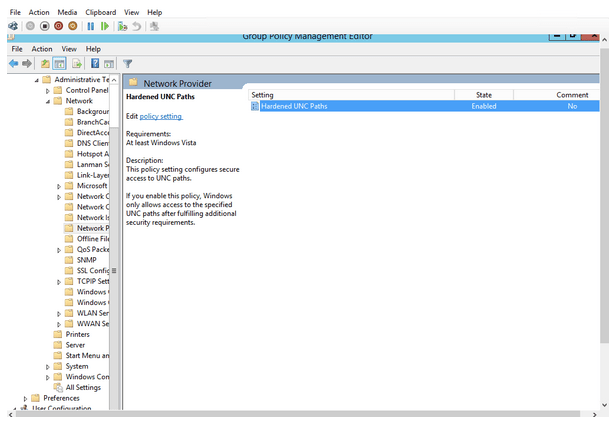Click the blue Help question mark icon
The image size is (613, 421).
[95, 63]
